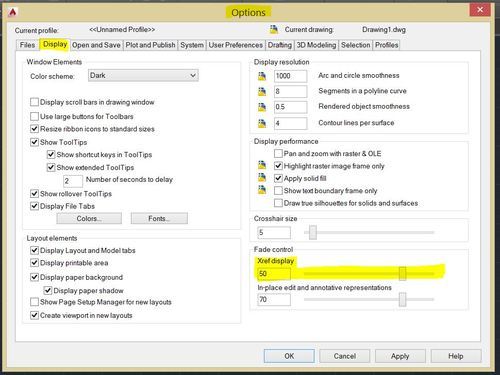Uncheck Display printable area
500x375 pixels.
pos(34,263)
